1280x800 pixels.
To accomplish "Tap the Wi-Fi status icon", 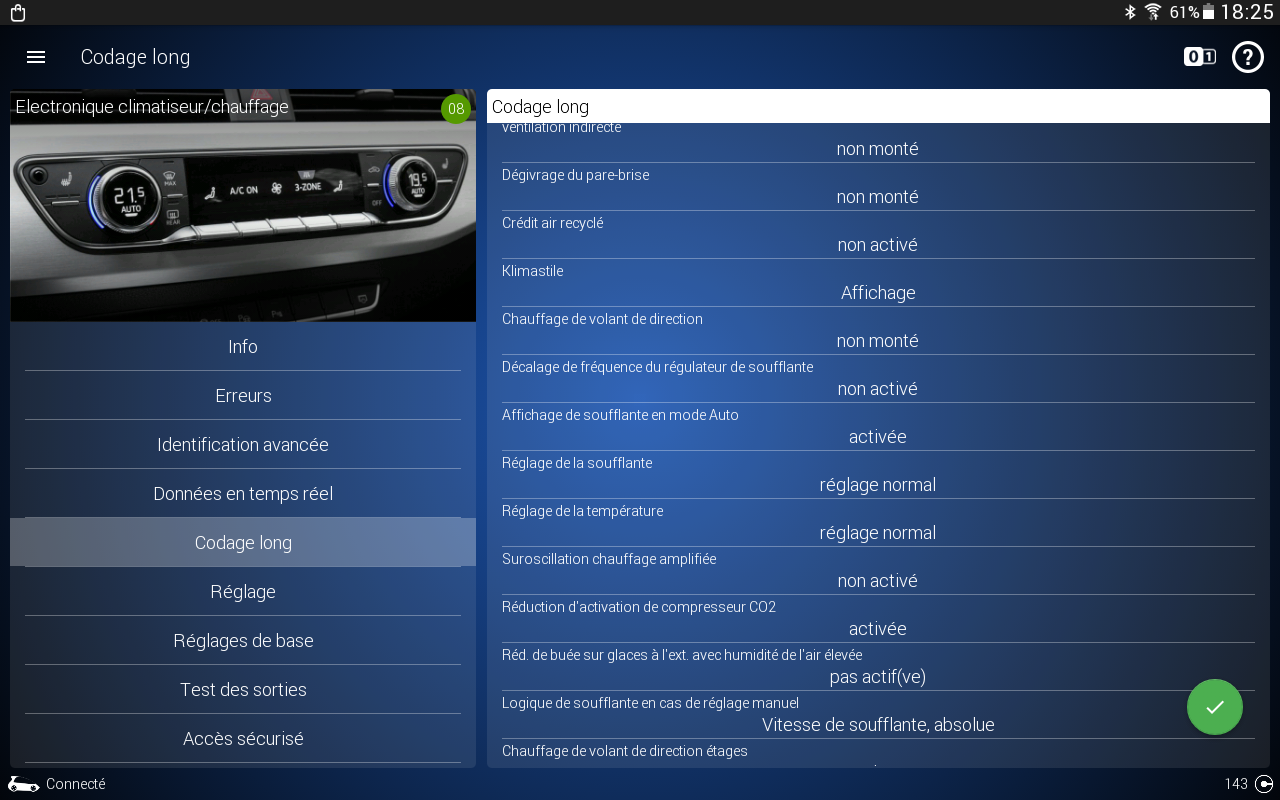I will 1153,12.
